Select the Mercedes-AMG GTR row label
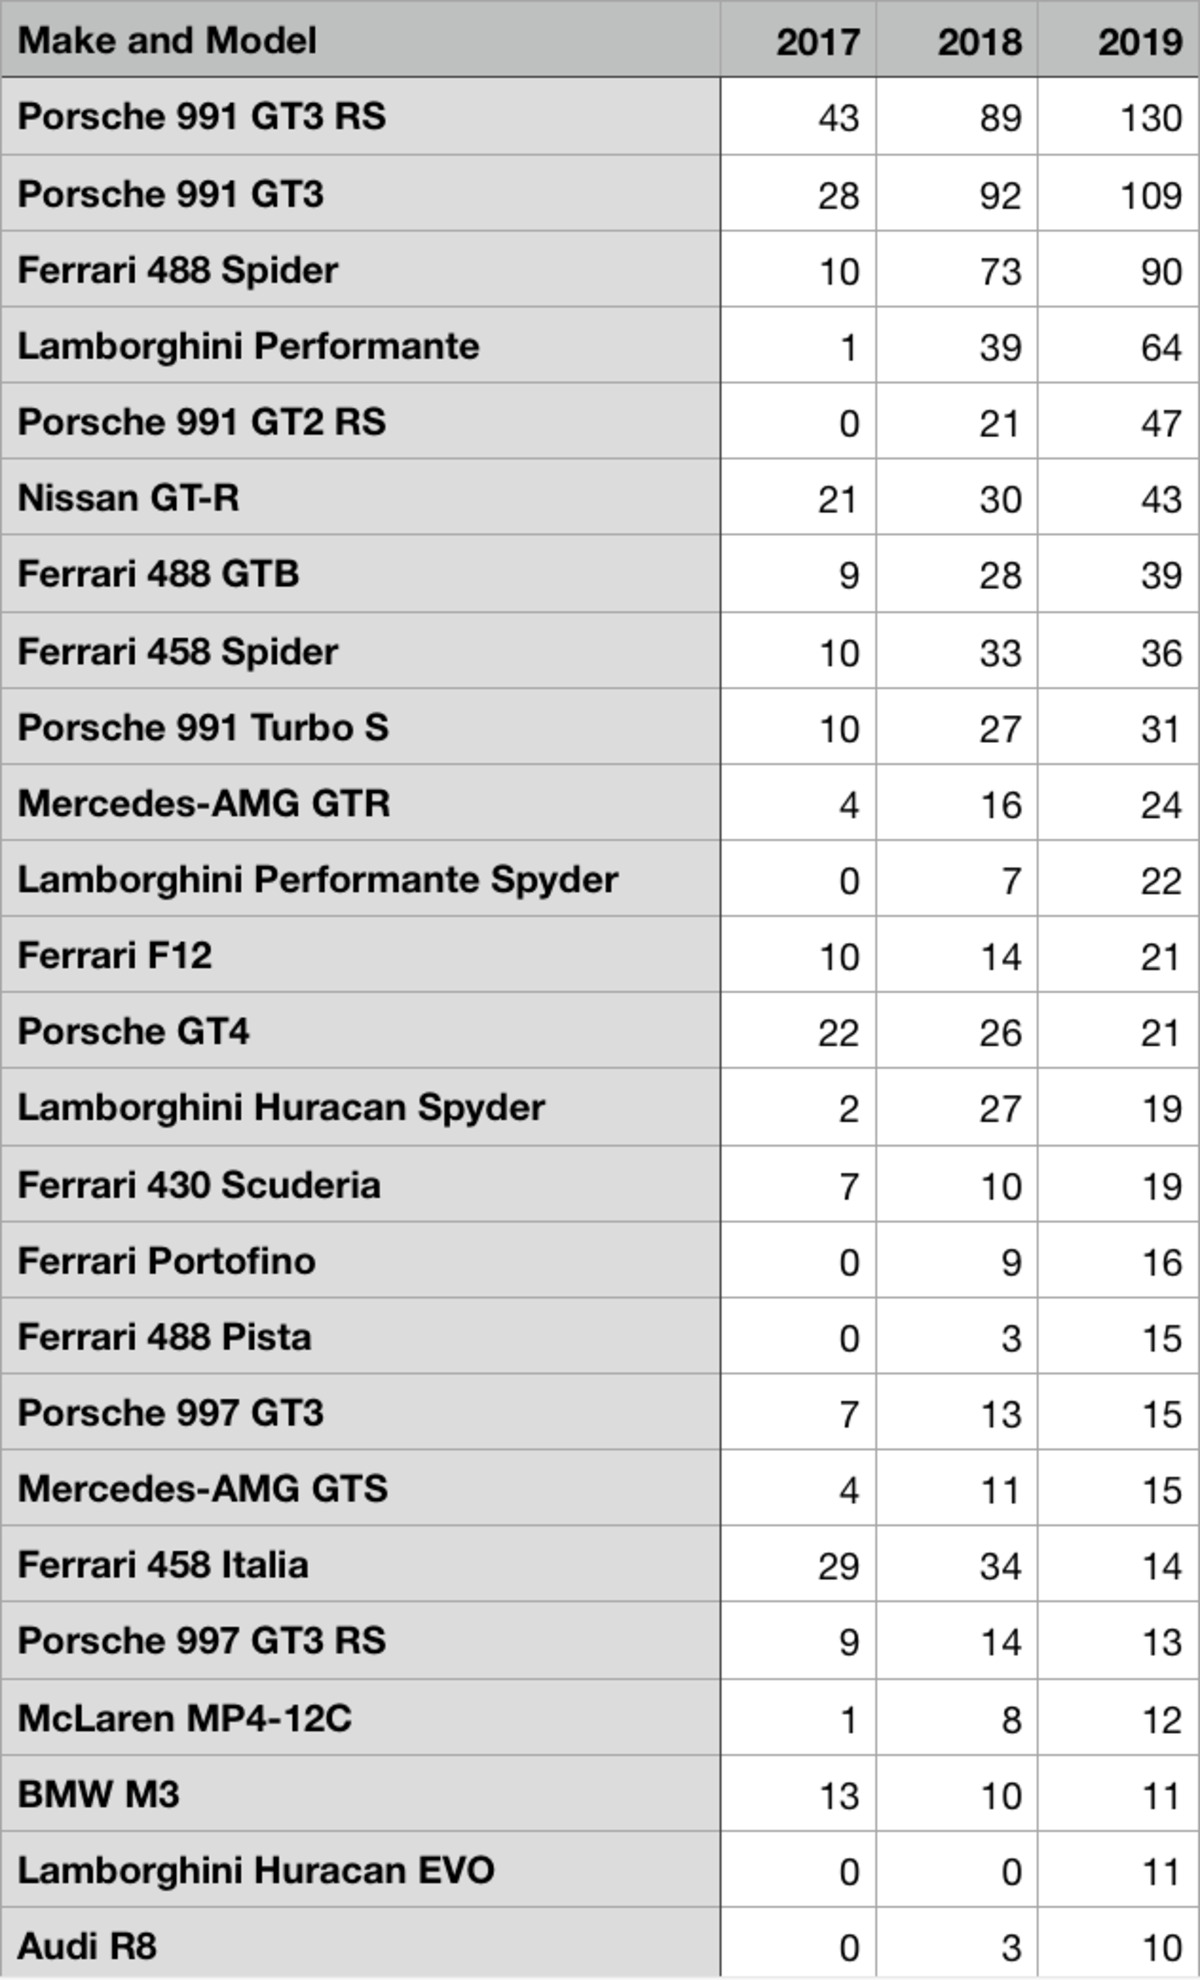1200x1980 pixels. click(360, 802)
